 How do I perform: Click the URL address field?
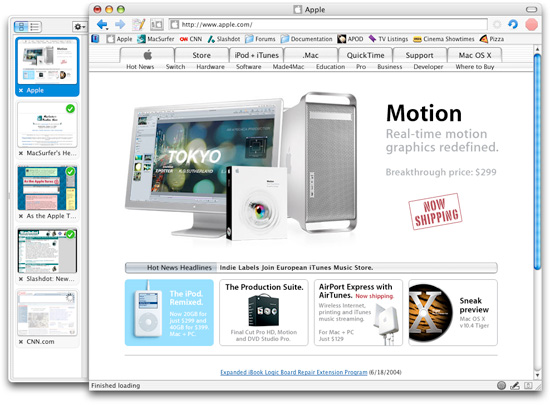(x=328, y=25)
